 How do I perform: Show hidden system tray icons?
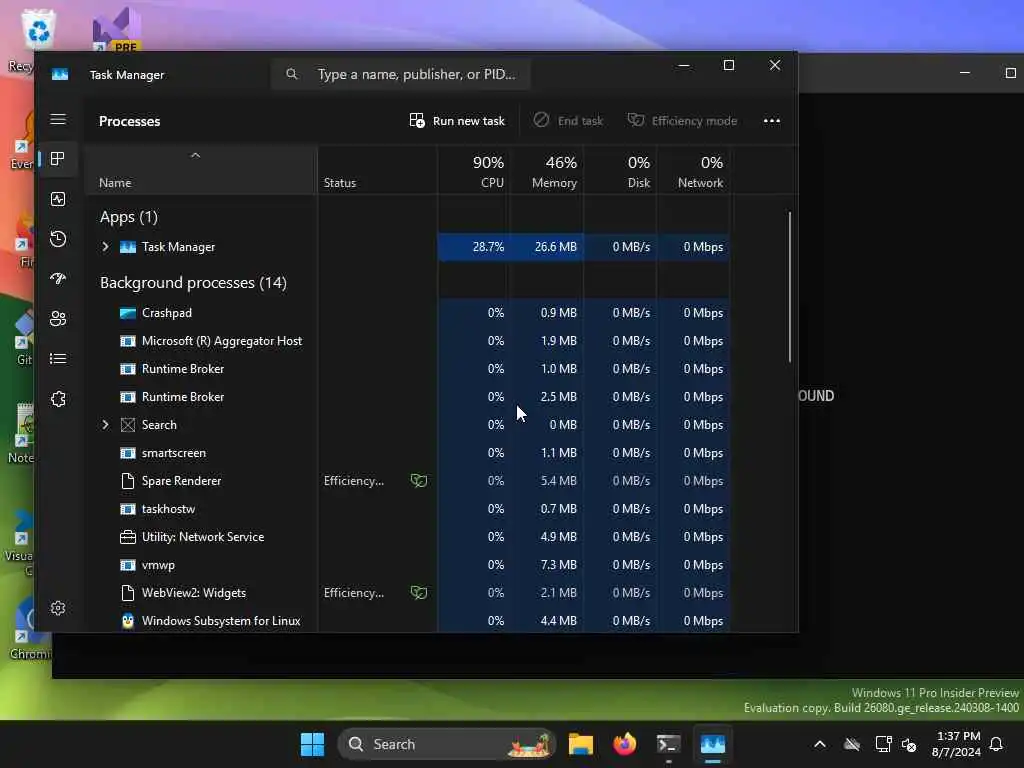click(x=820, y=744)
